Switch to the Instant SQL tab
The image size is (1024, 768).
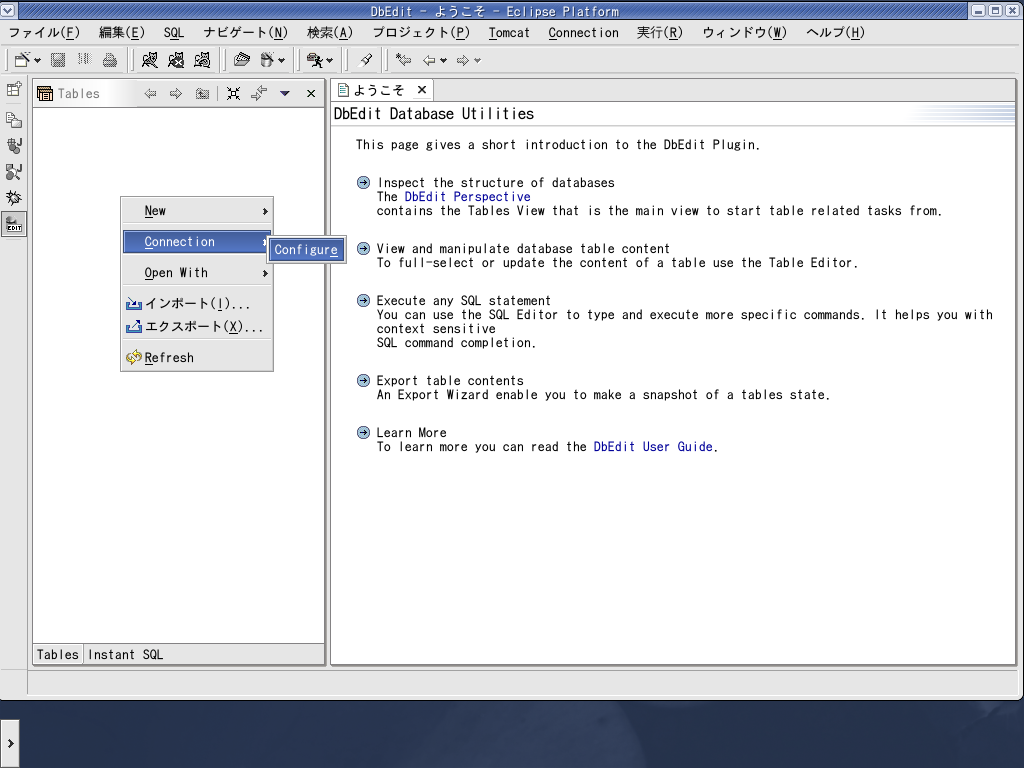pos(125,654)
